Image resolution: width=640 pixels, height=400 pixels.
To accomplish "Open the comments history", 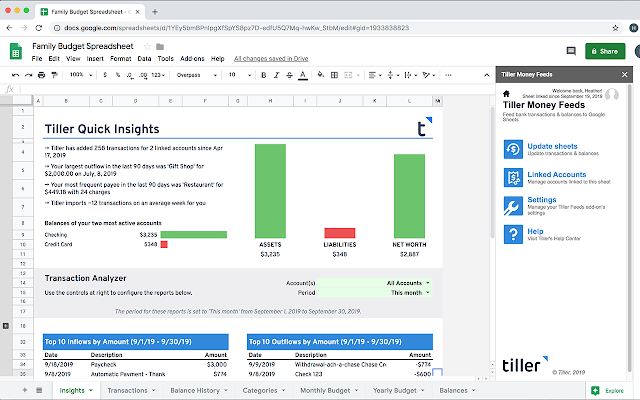I will [x=571, y=51].
